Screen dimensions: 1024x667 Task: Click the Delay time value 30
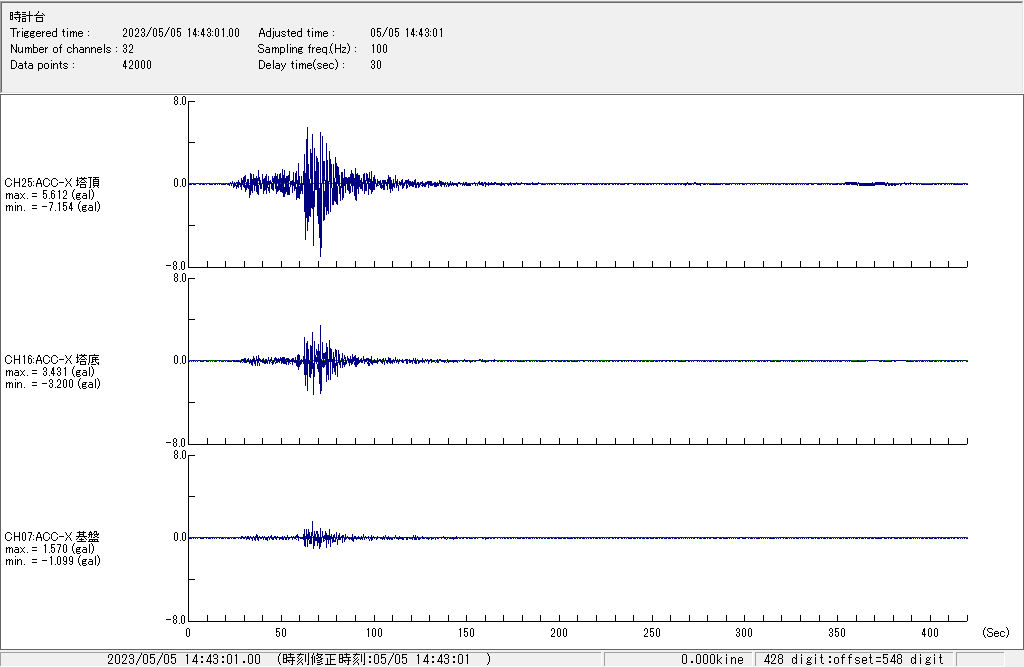tap(376, 65)
